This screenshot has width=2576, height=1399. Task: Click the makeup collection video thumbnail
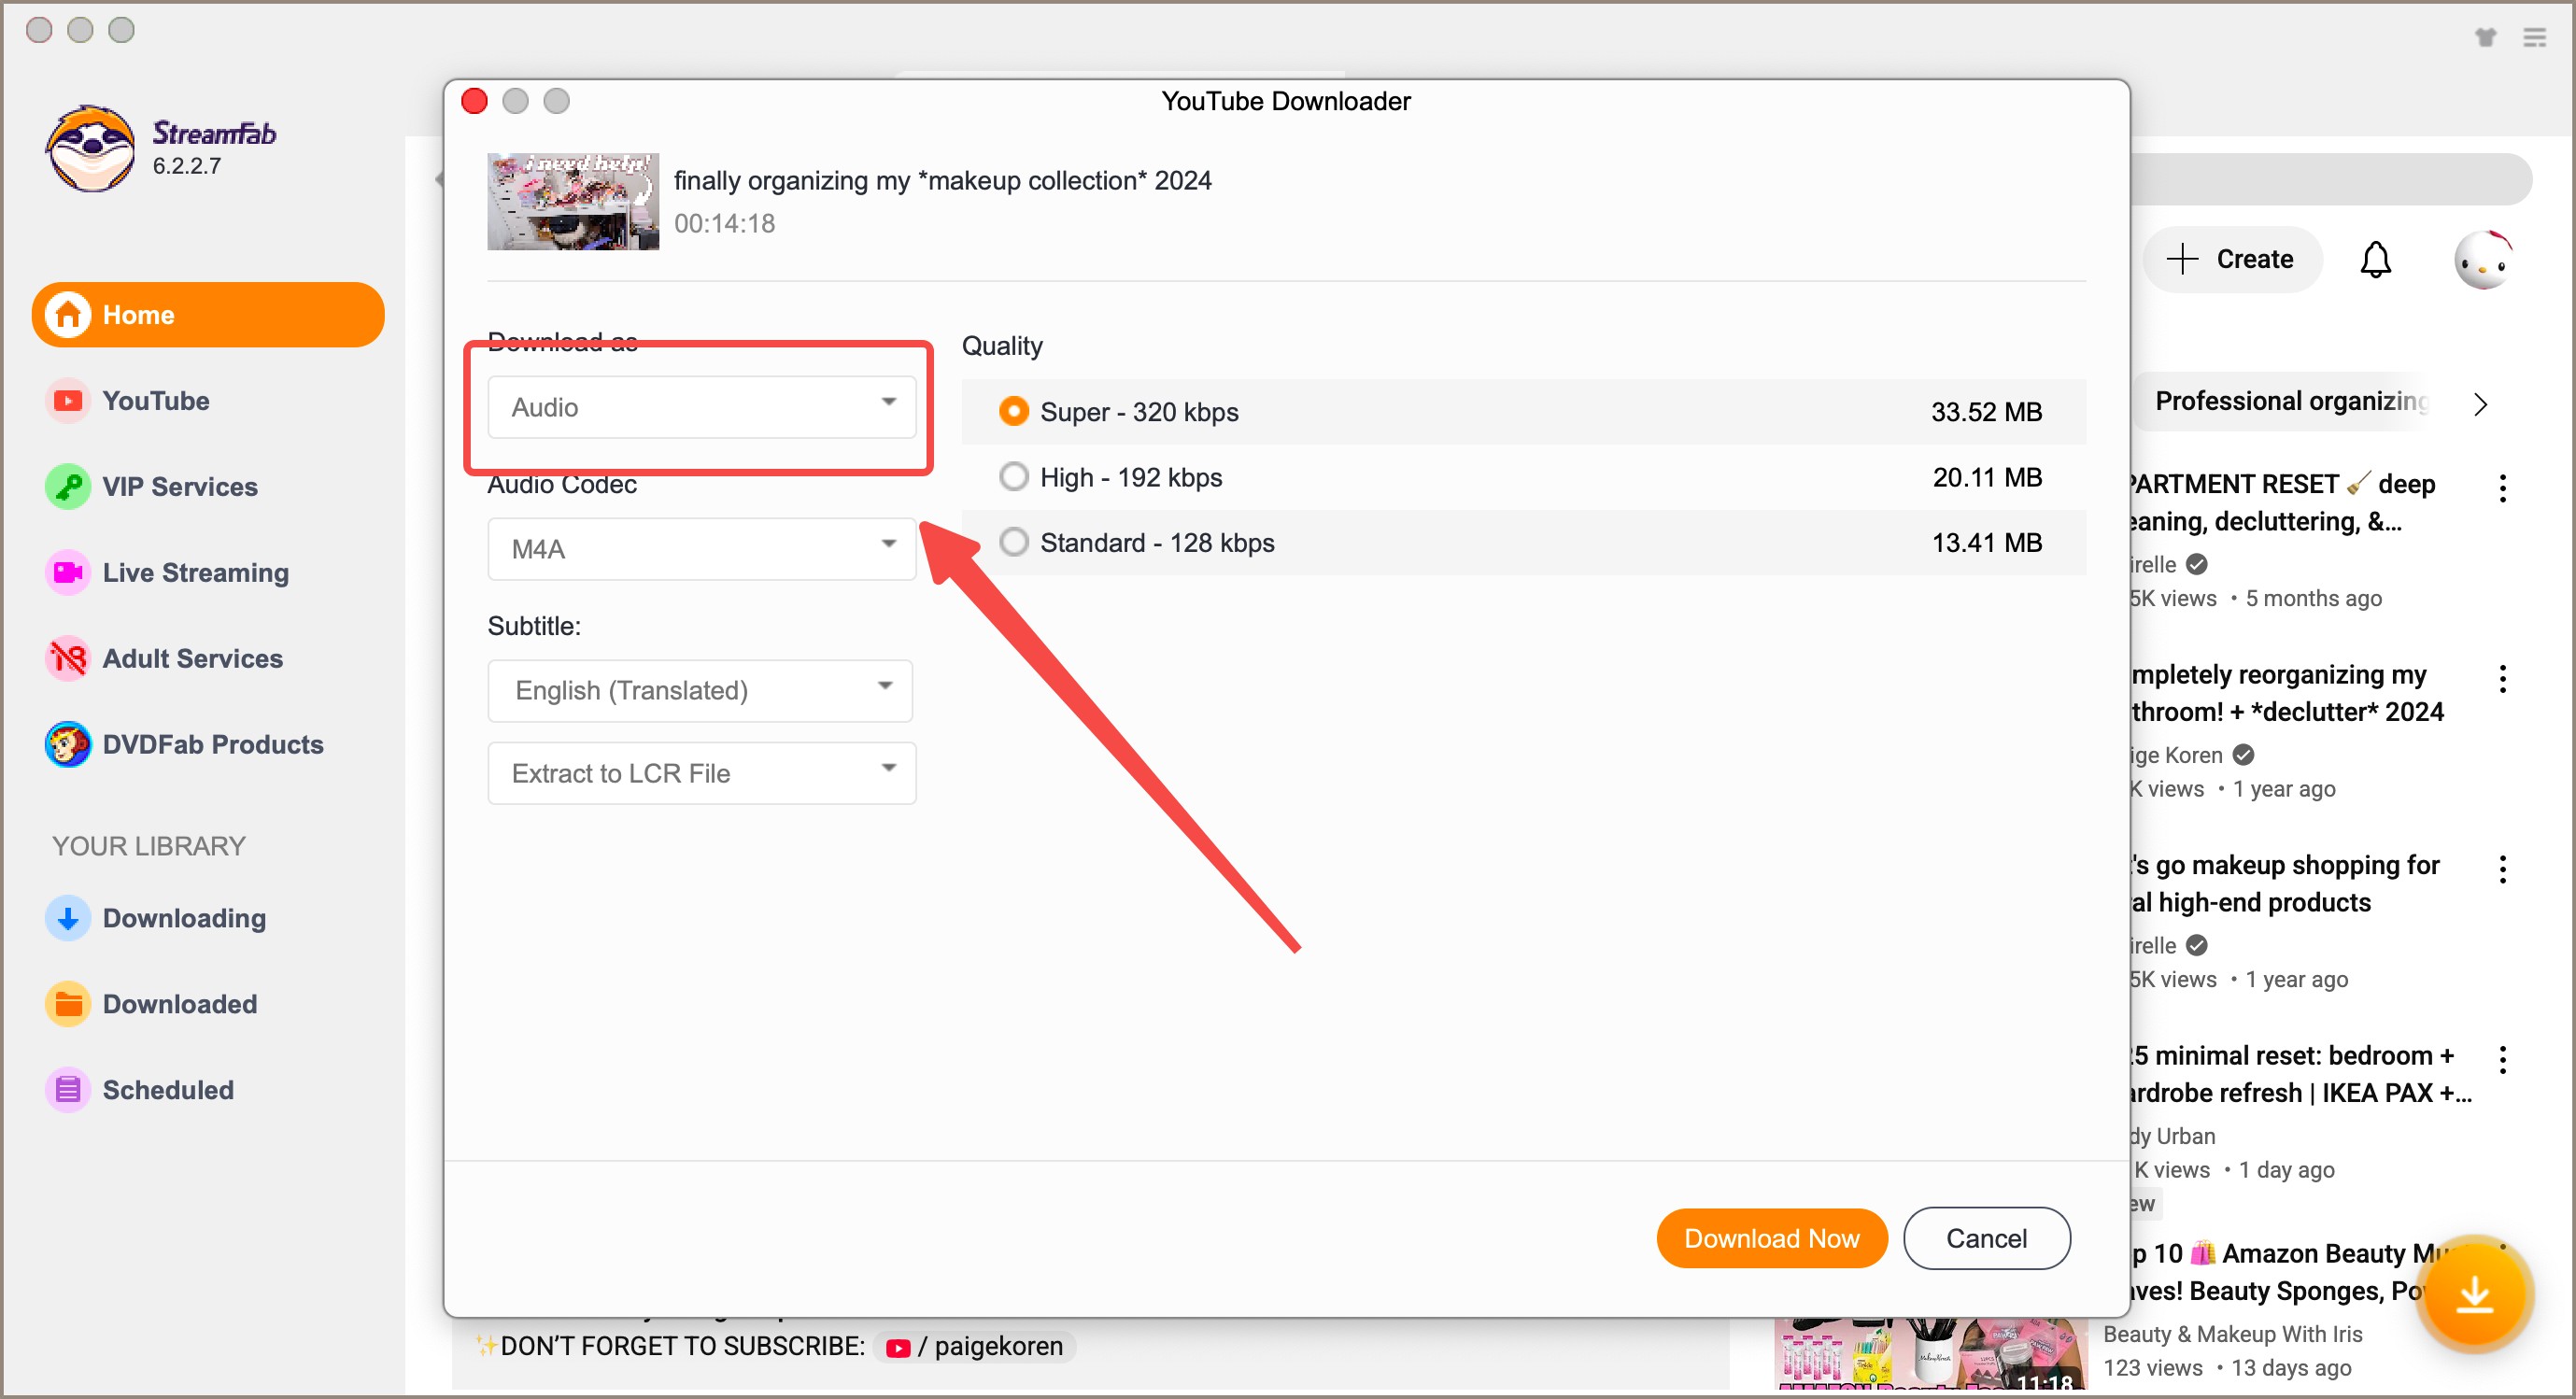click(573, 201)
